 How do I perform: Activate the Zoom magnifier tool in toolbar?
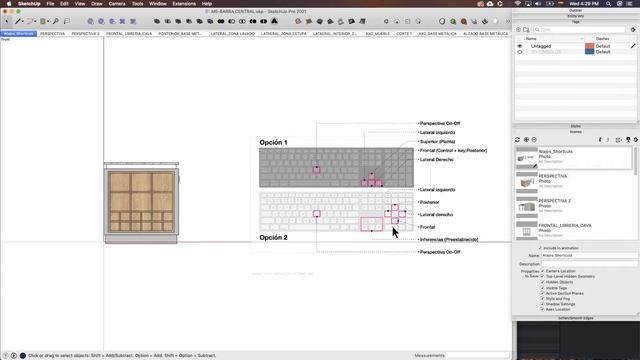click(x=56, y=21)
